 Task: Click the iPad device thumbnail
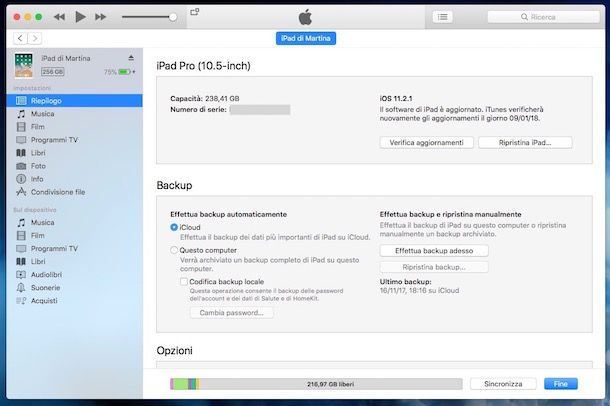23,65
